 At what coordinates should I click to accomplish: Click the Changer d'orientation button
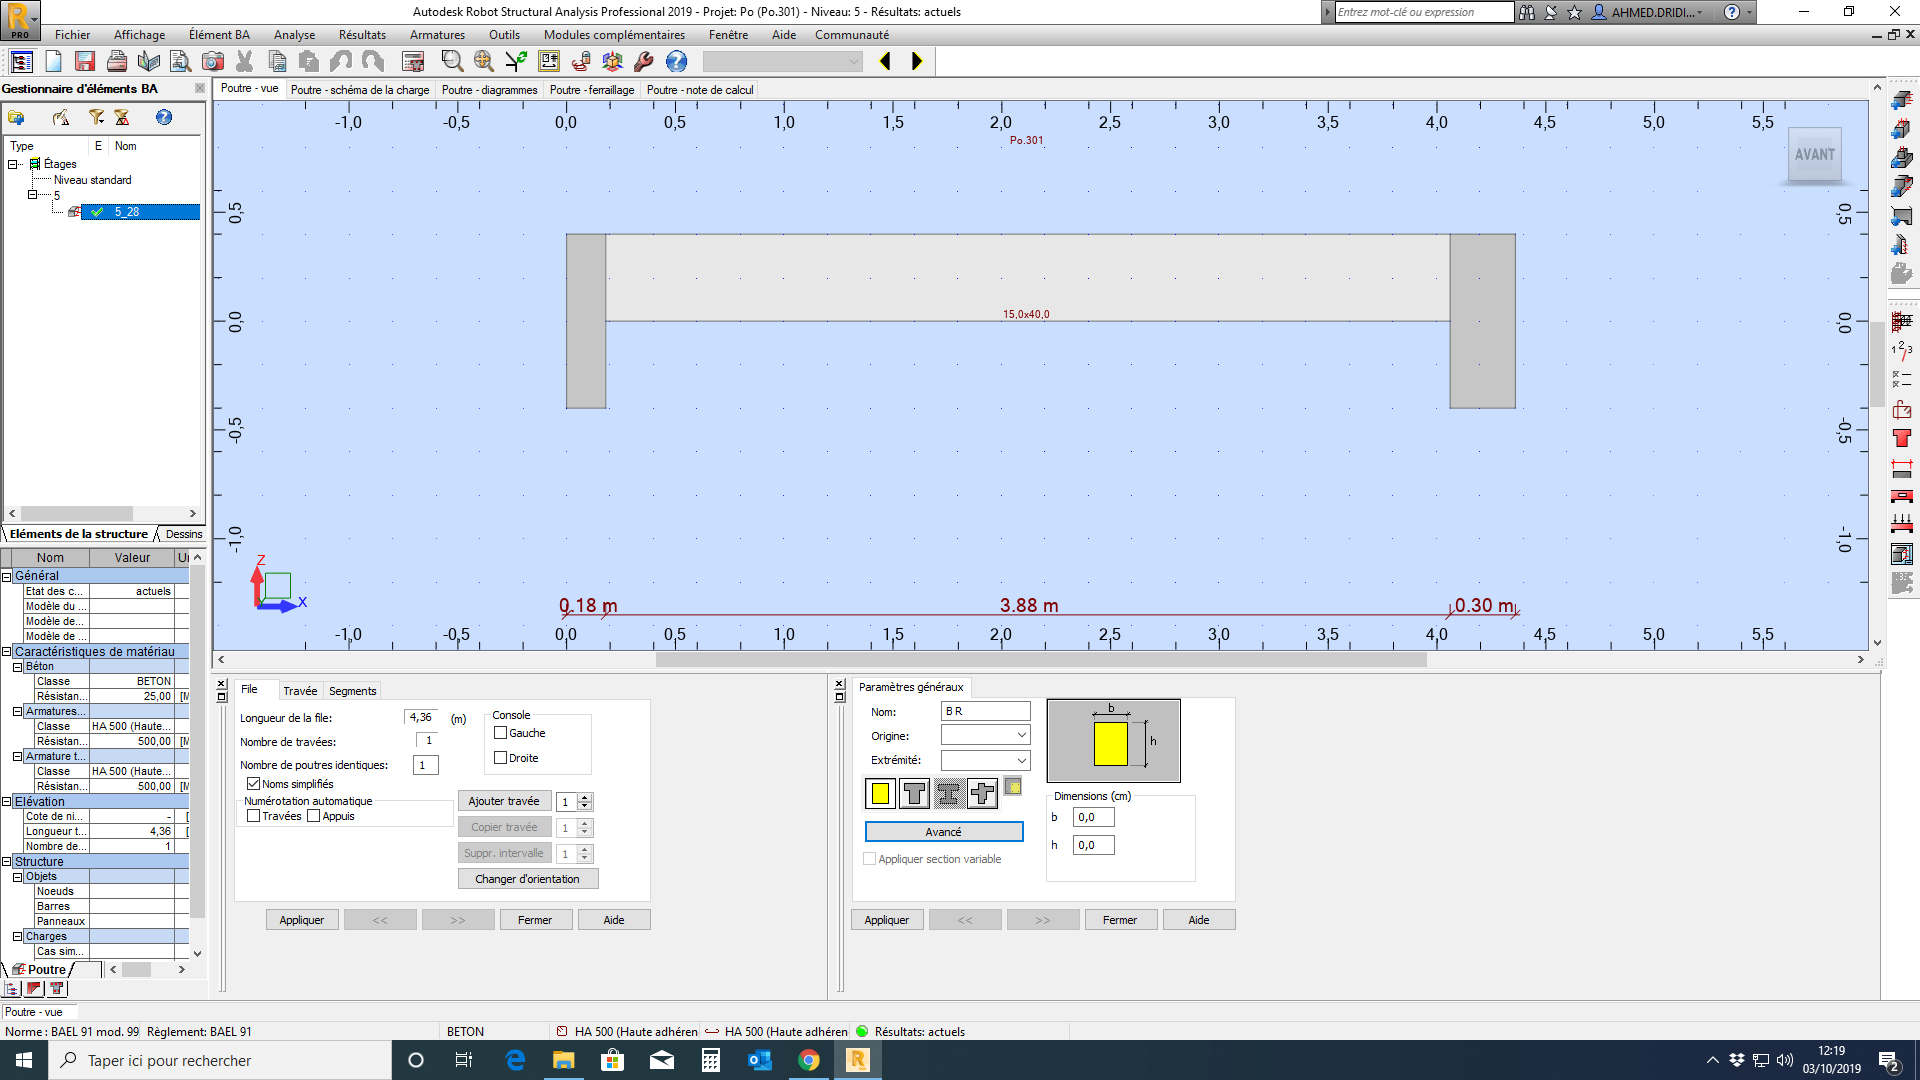click(527, 879)
